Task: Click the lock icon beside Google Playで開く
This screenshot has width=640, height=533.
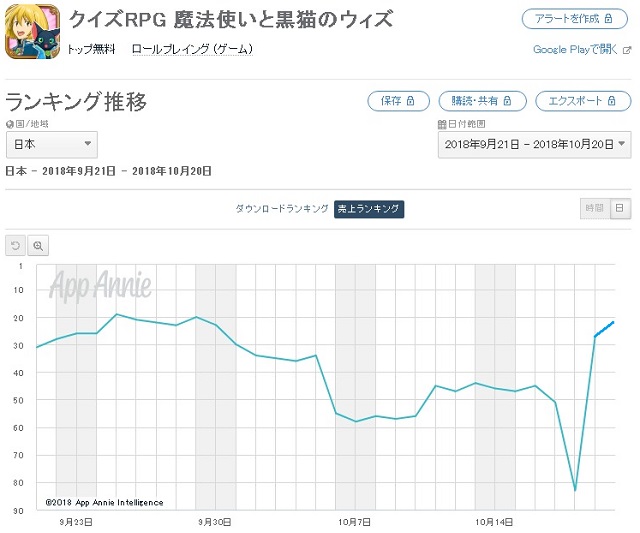Action: pos(625,49)
